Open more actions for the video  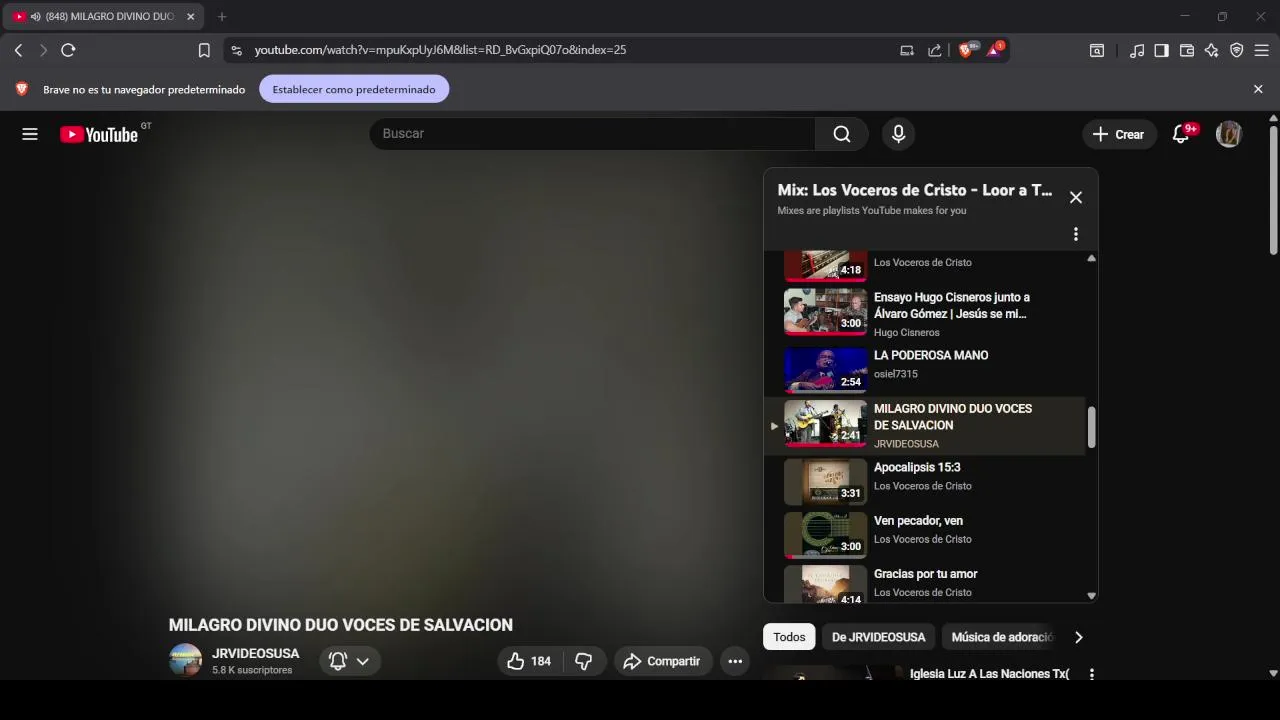point(735,661)
